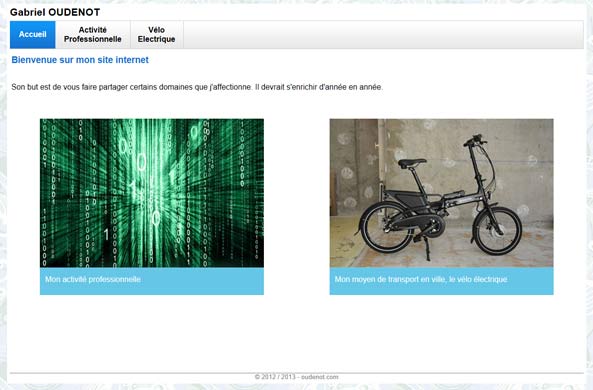Open the green binary code image

pos(152,193)
